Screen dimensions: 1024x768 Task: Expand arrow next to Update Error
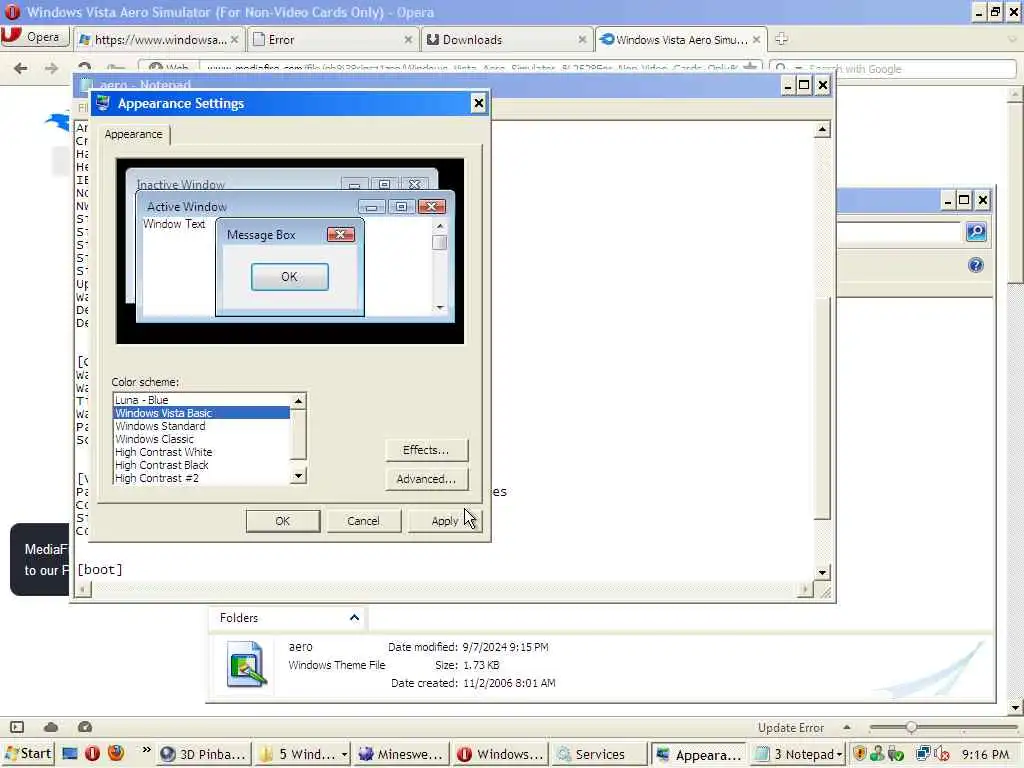(846, 727)
